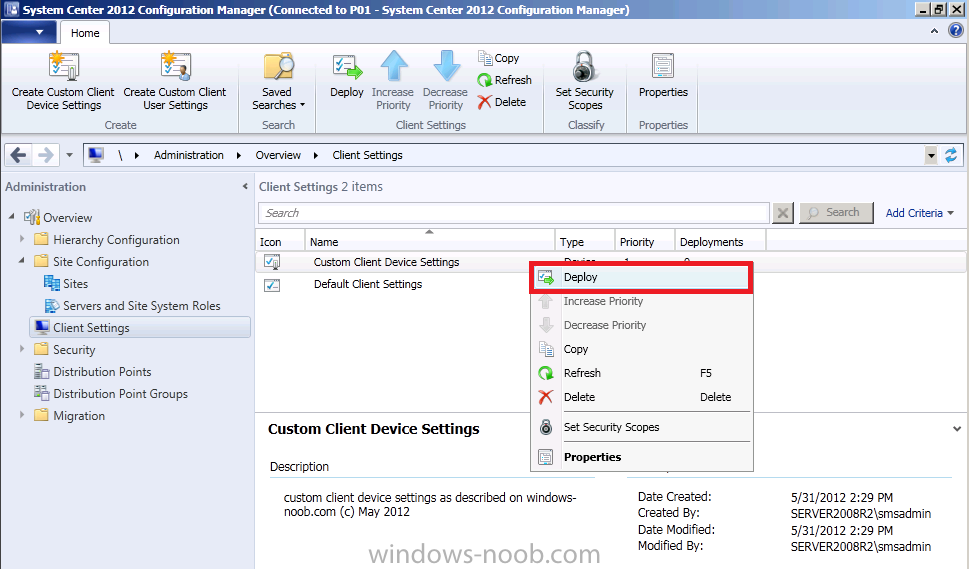Open the application menu dropdown button
This screenshot has width=969, height=569.
[29, 32]
